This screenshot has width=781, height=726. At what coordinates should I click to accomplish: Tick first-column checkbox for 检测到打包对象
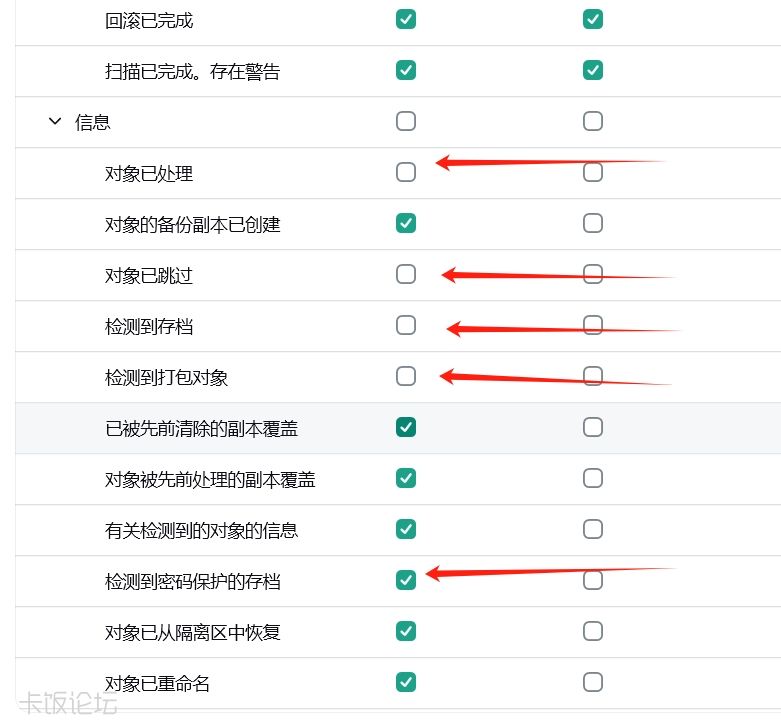[x=406, y=376]
